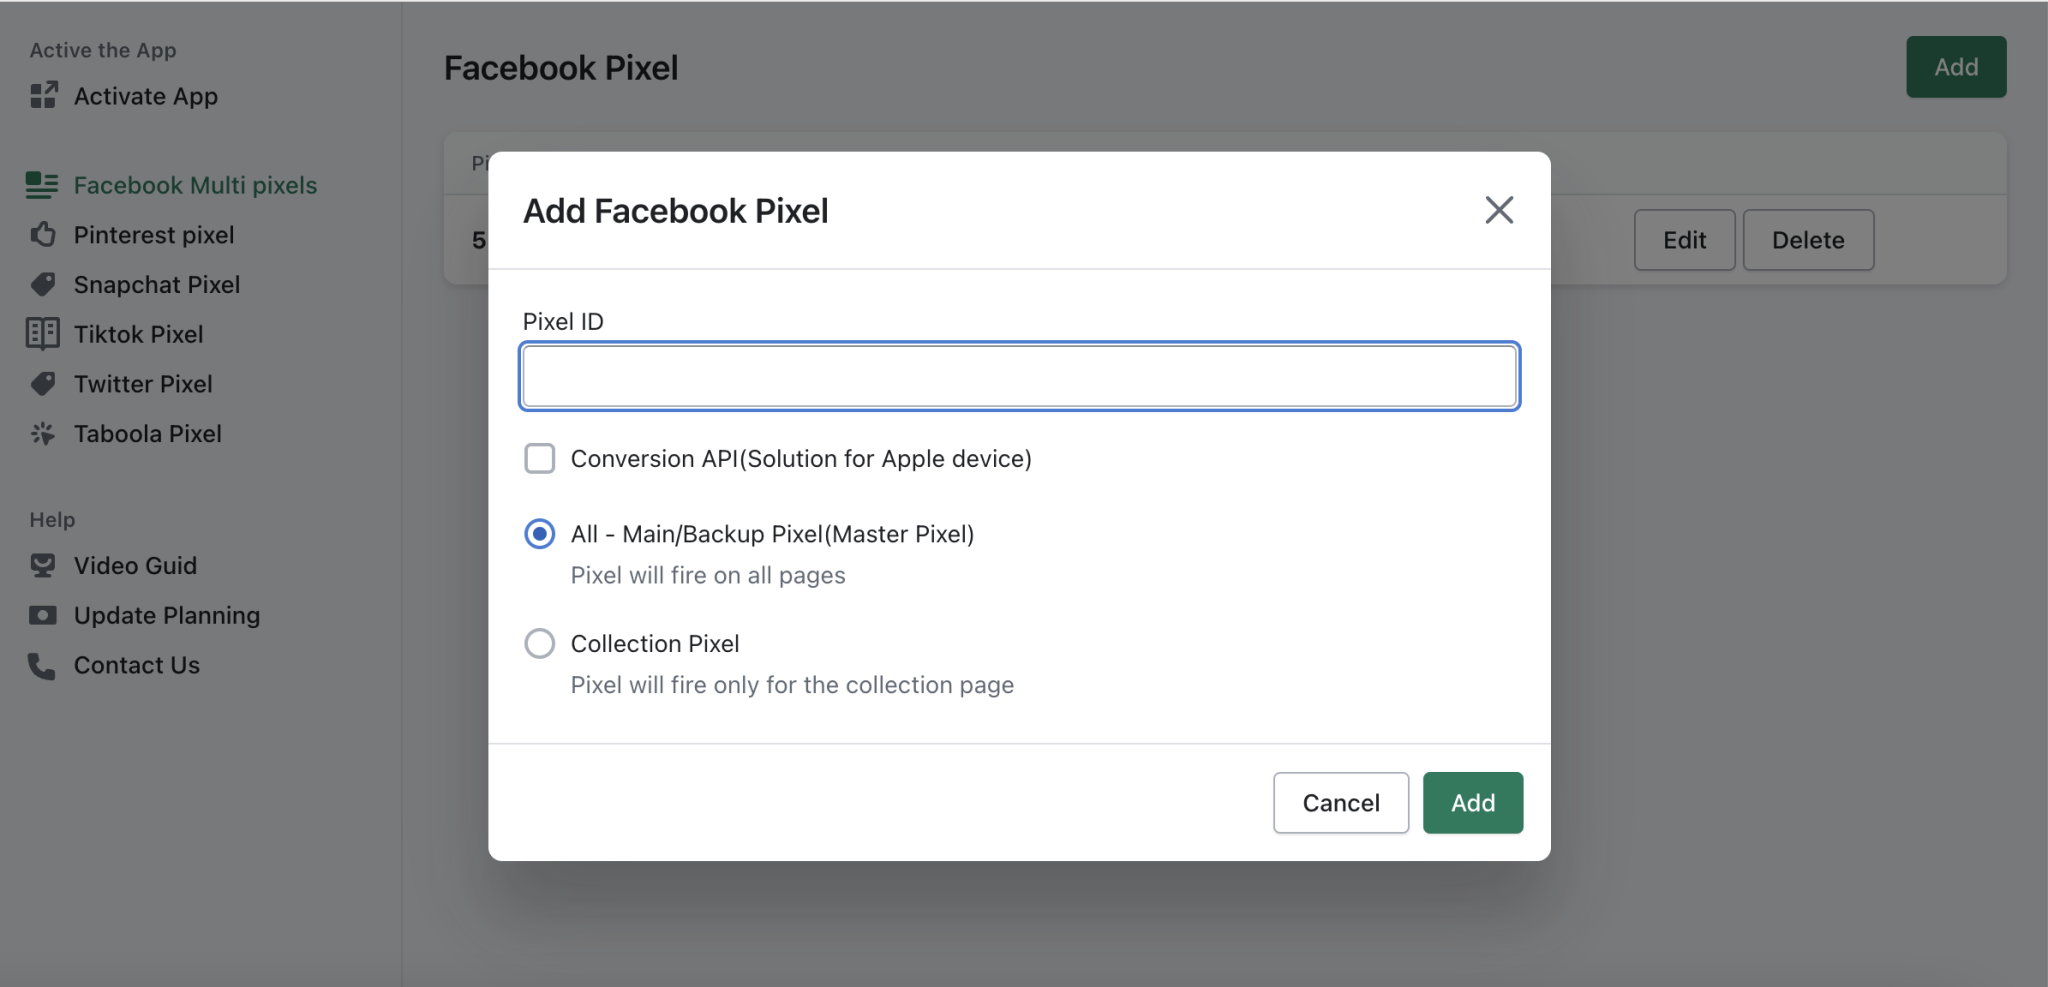This screenshot has height=987, width=2048.
Task: Select the Pinterest pixel thumbs-up icon
Action: coord(41,234)
